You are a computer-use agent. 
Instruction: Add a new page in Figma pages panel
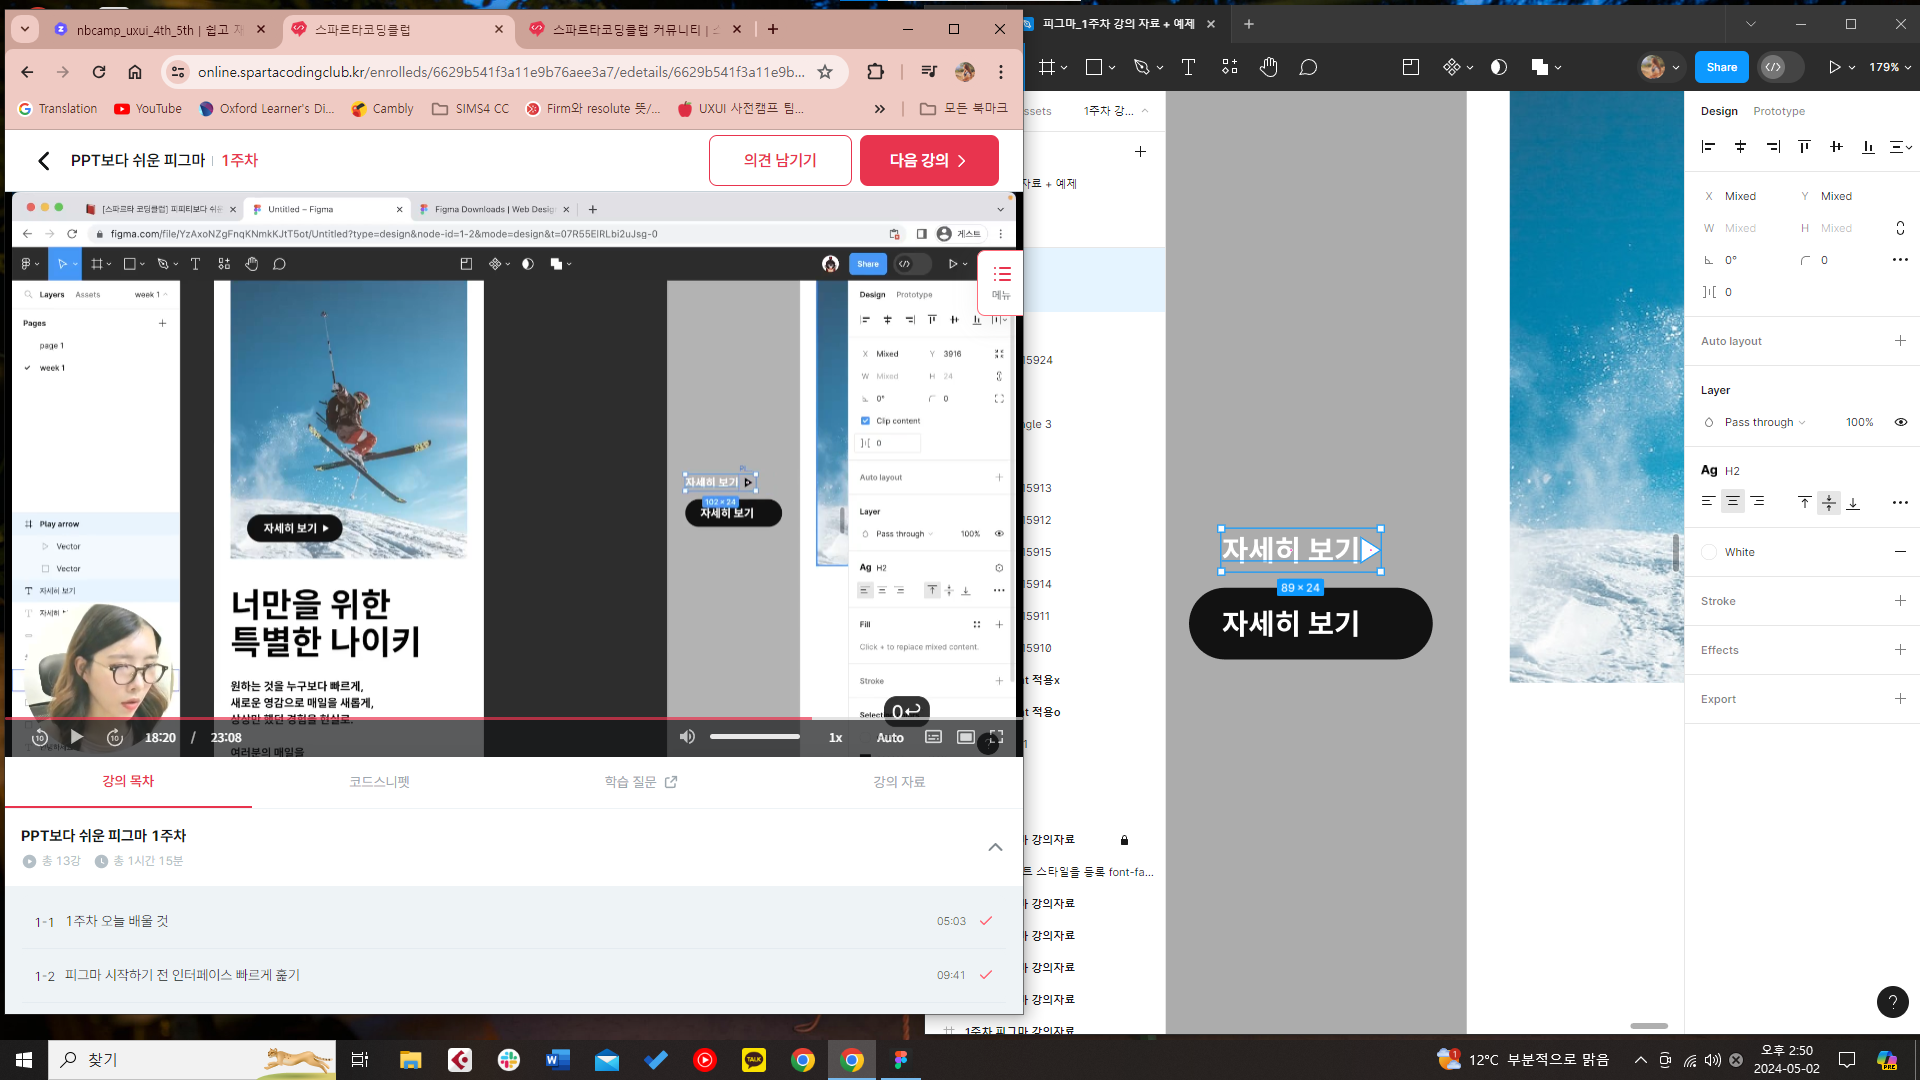pyautogui.click(x=1140, y=152)
